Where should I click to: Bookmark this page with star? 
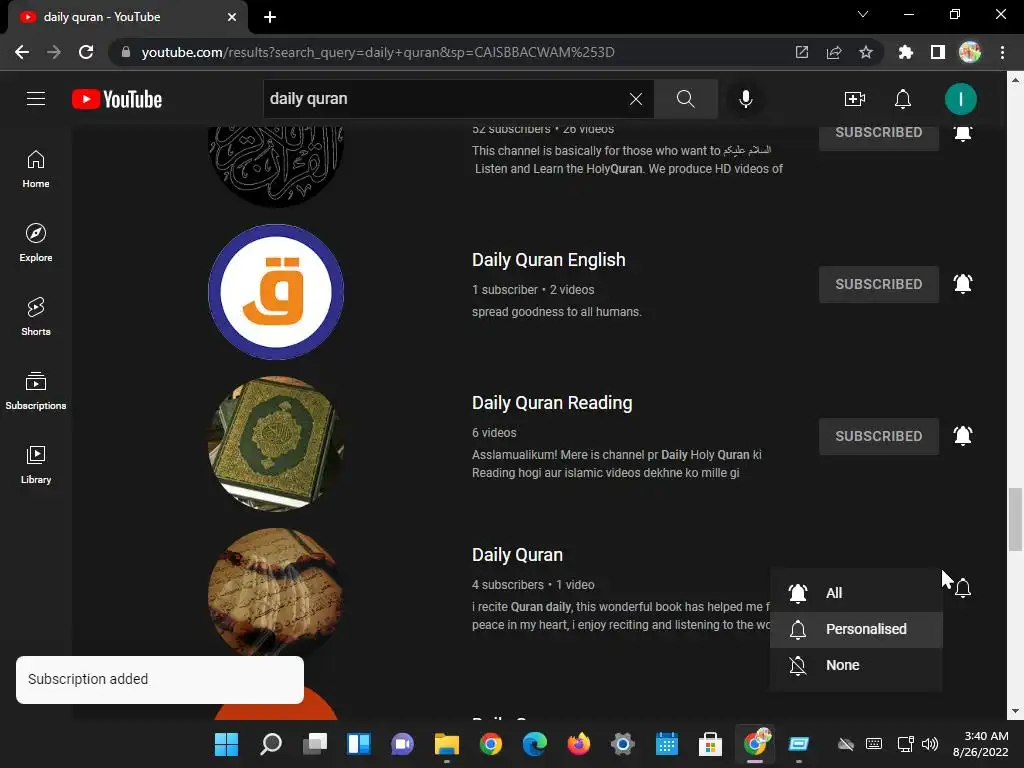pyautogui.click(x=865, y=52)
